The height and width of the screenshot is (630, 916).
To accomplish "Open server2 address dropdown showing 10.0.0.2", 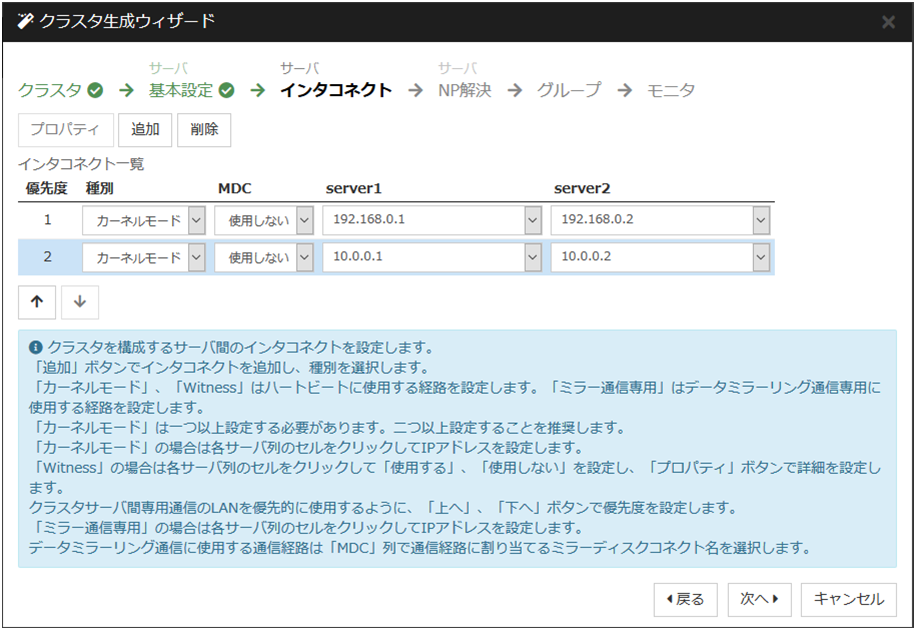I will 761,257.
